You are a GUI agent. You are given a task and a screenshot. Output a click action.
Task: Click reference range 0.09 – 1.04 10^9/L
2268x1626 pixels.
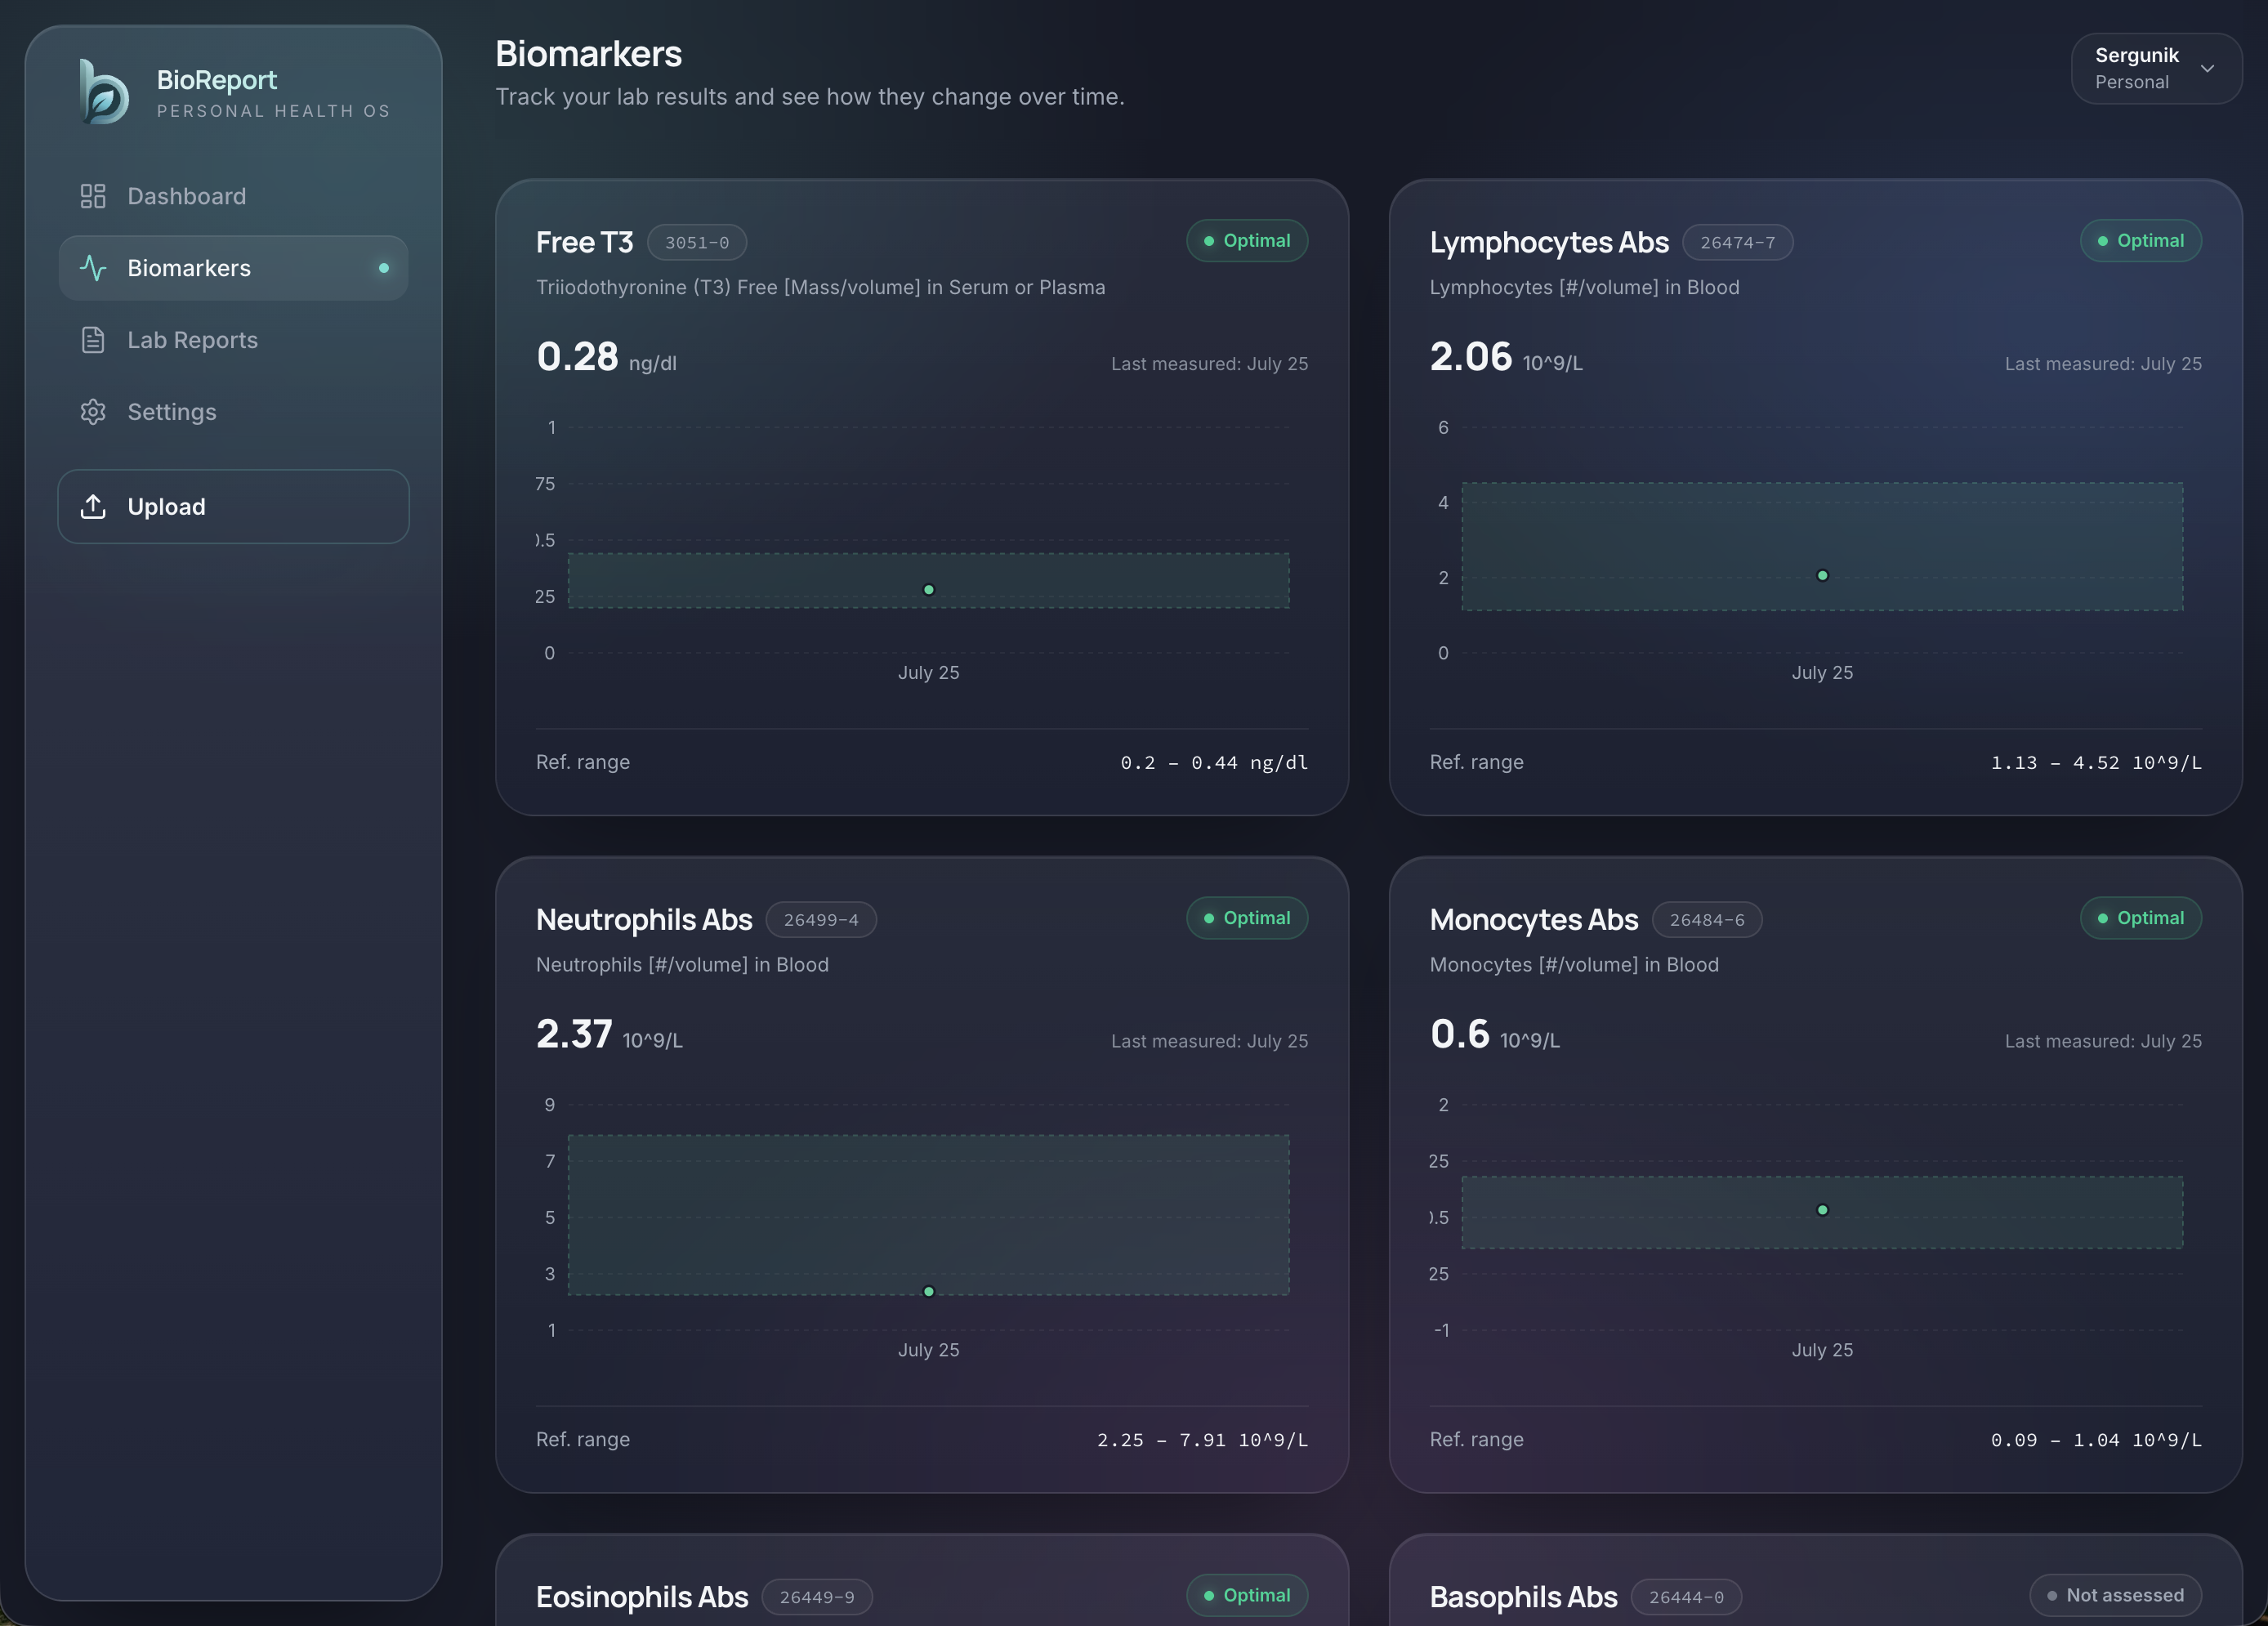(x=2096, y=1439)
